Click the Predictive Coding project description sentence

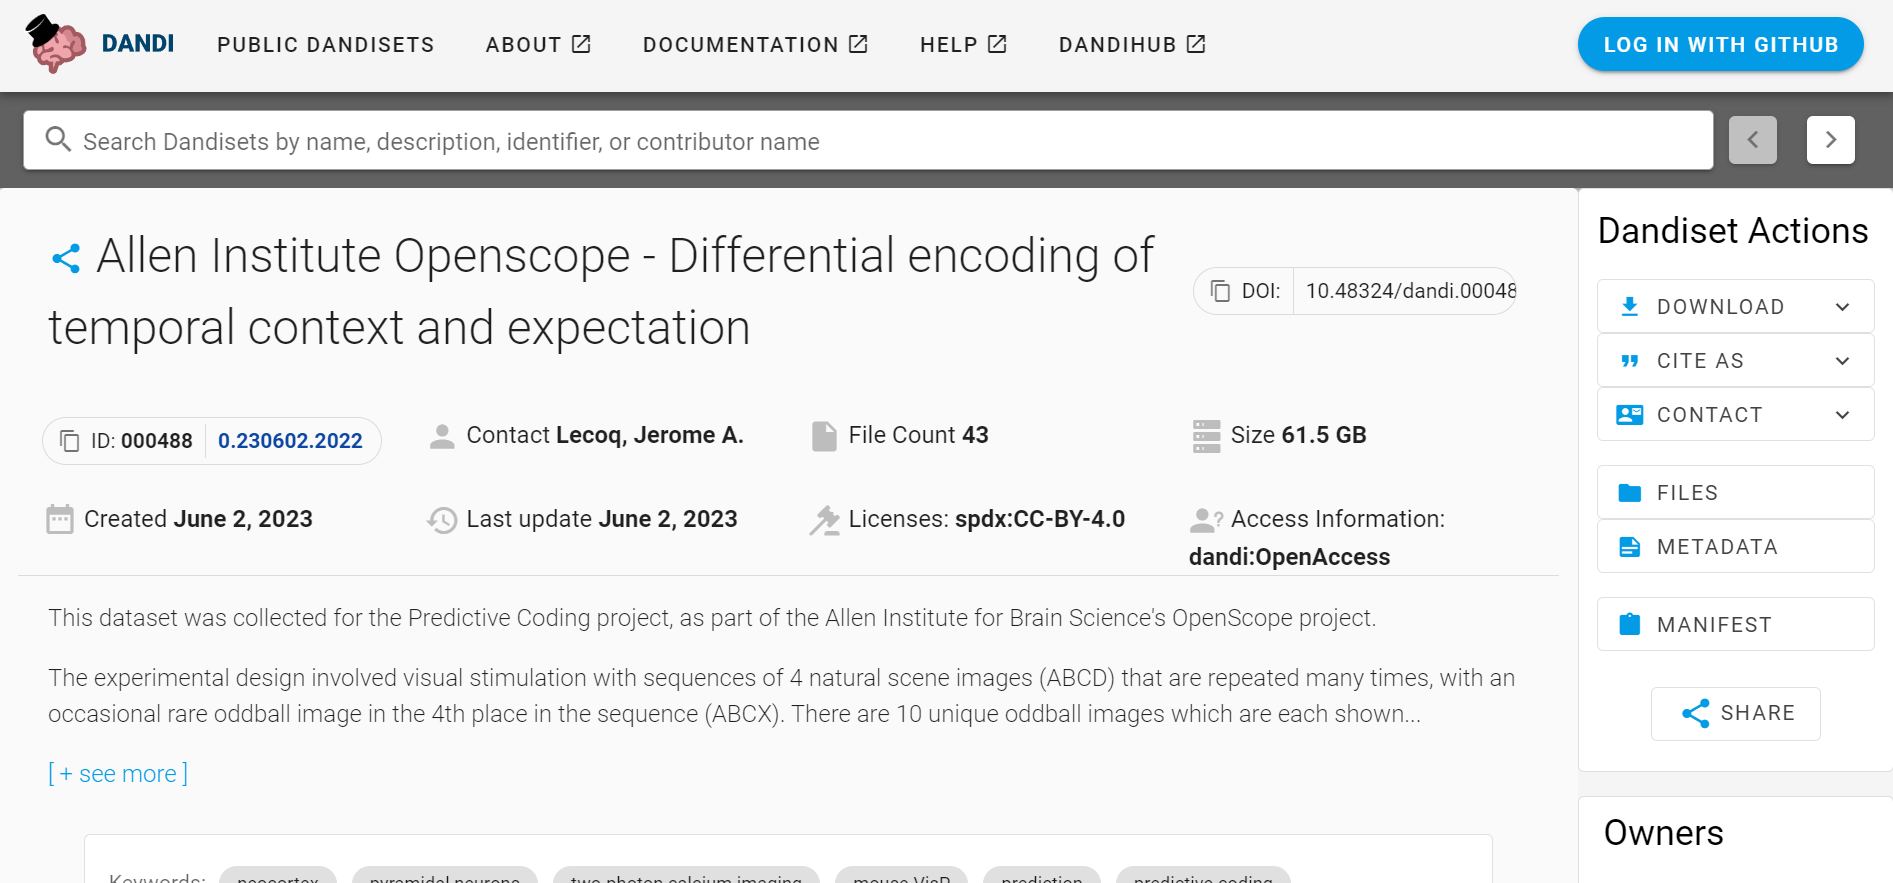712,618
